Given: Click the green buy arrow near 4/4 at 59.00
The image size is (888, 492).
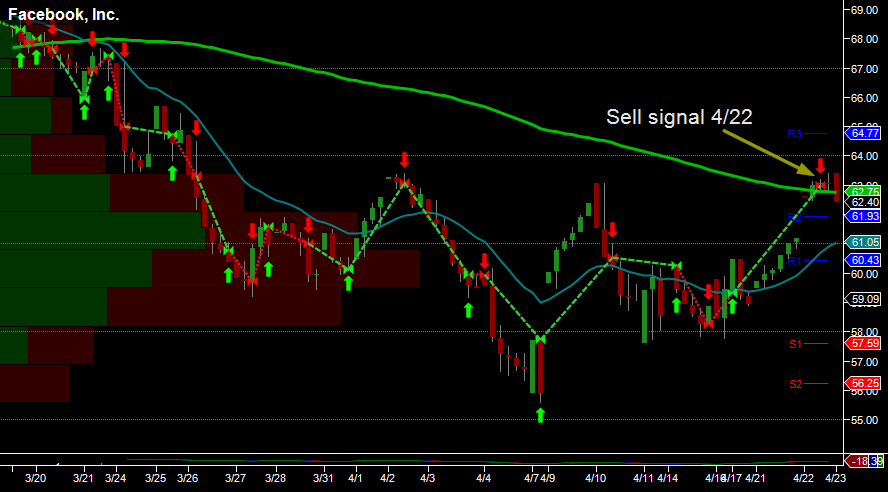Looking at the screenshot, I should pyautogui.click(x=468, y=310).
